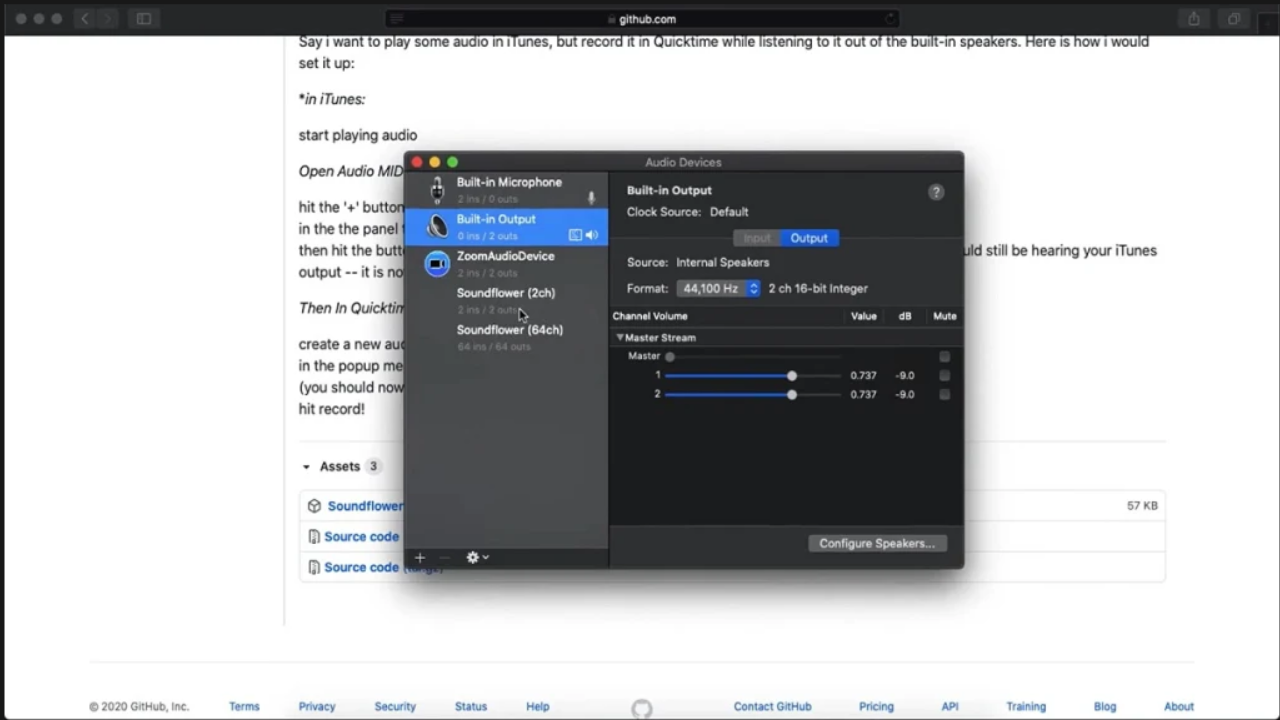The width and height of the screenshot is (1280, 720).
Task: Select ZoomAudioDevice in device list
Action: (506, 263)
